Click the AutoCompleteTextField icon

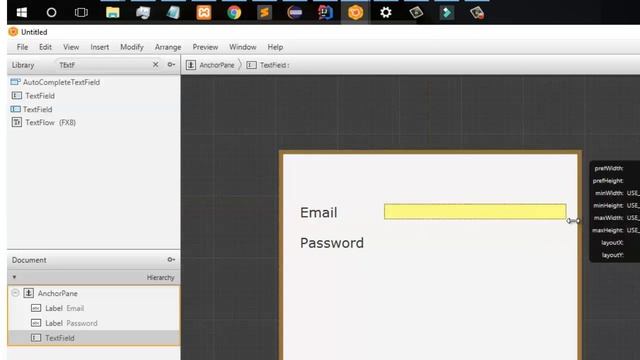point(15,82)
